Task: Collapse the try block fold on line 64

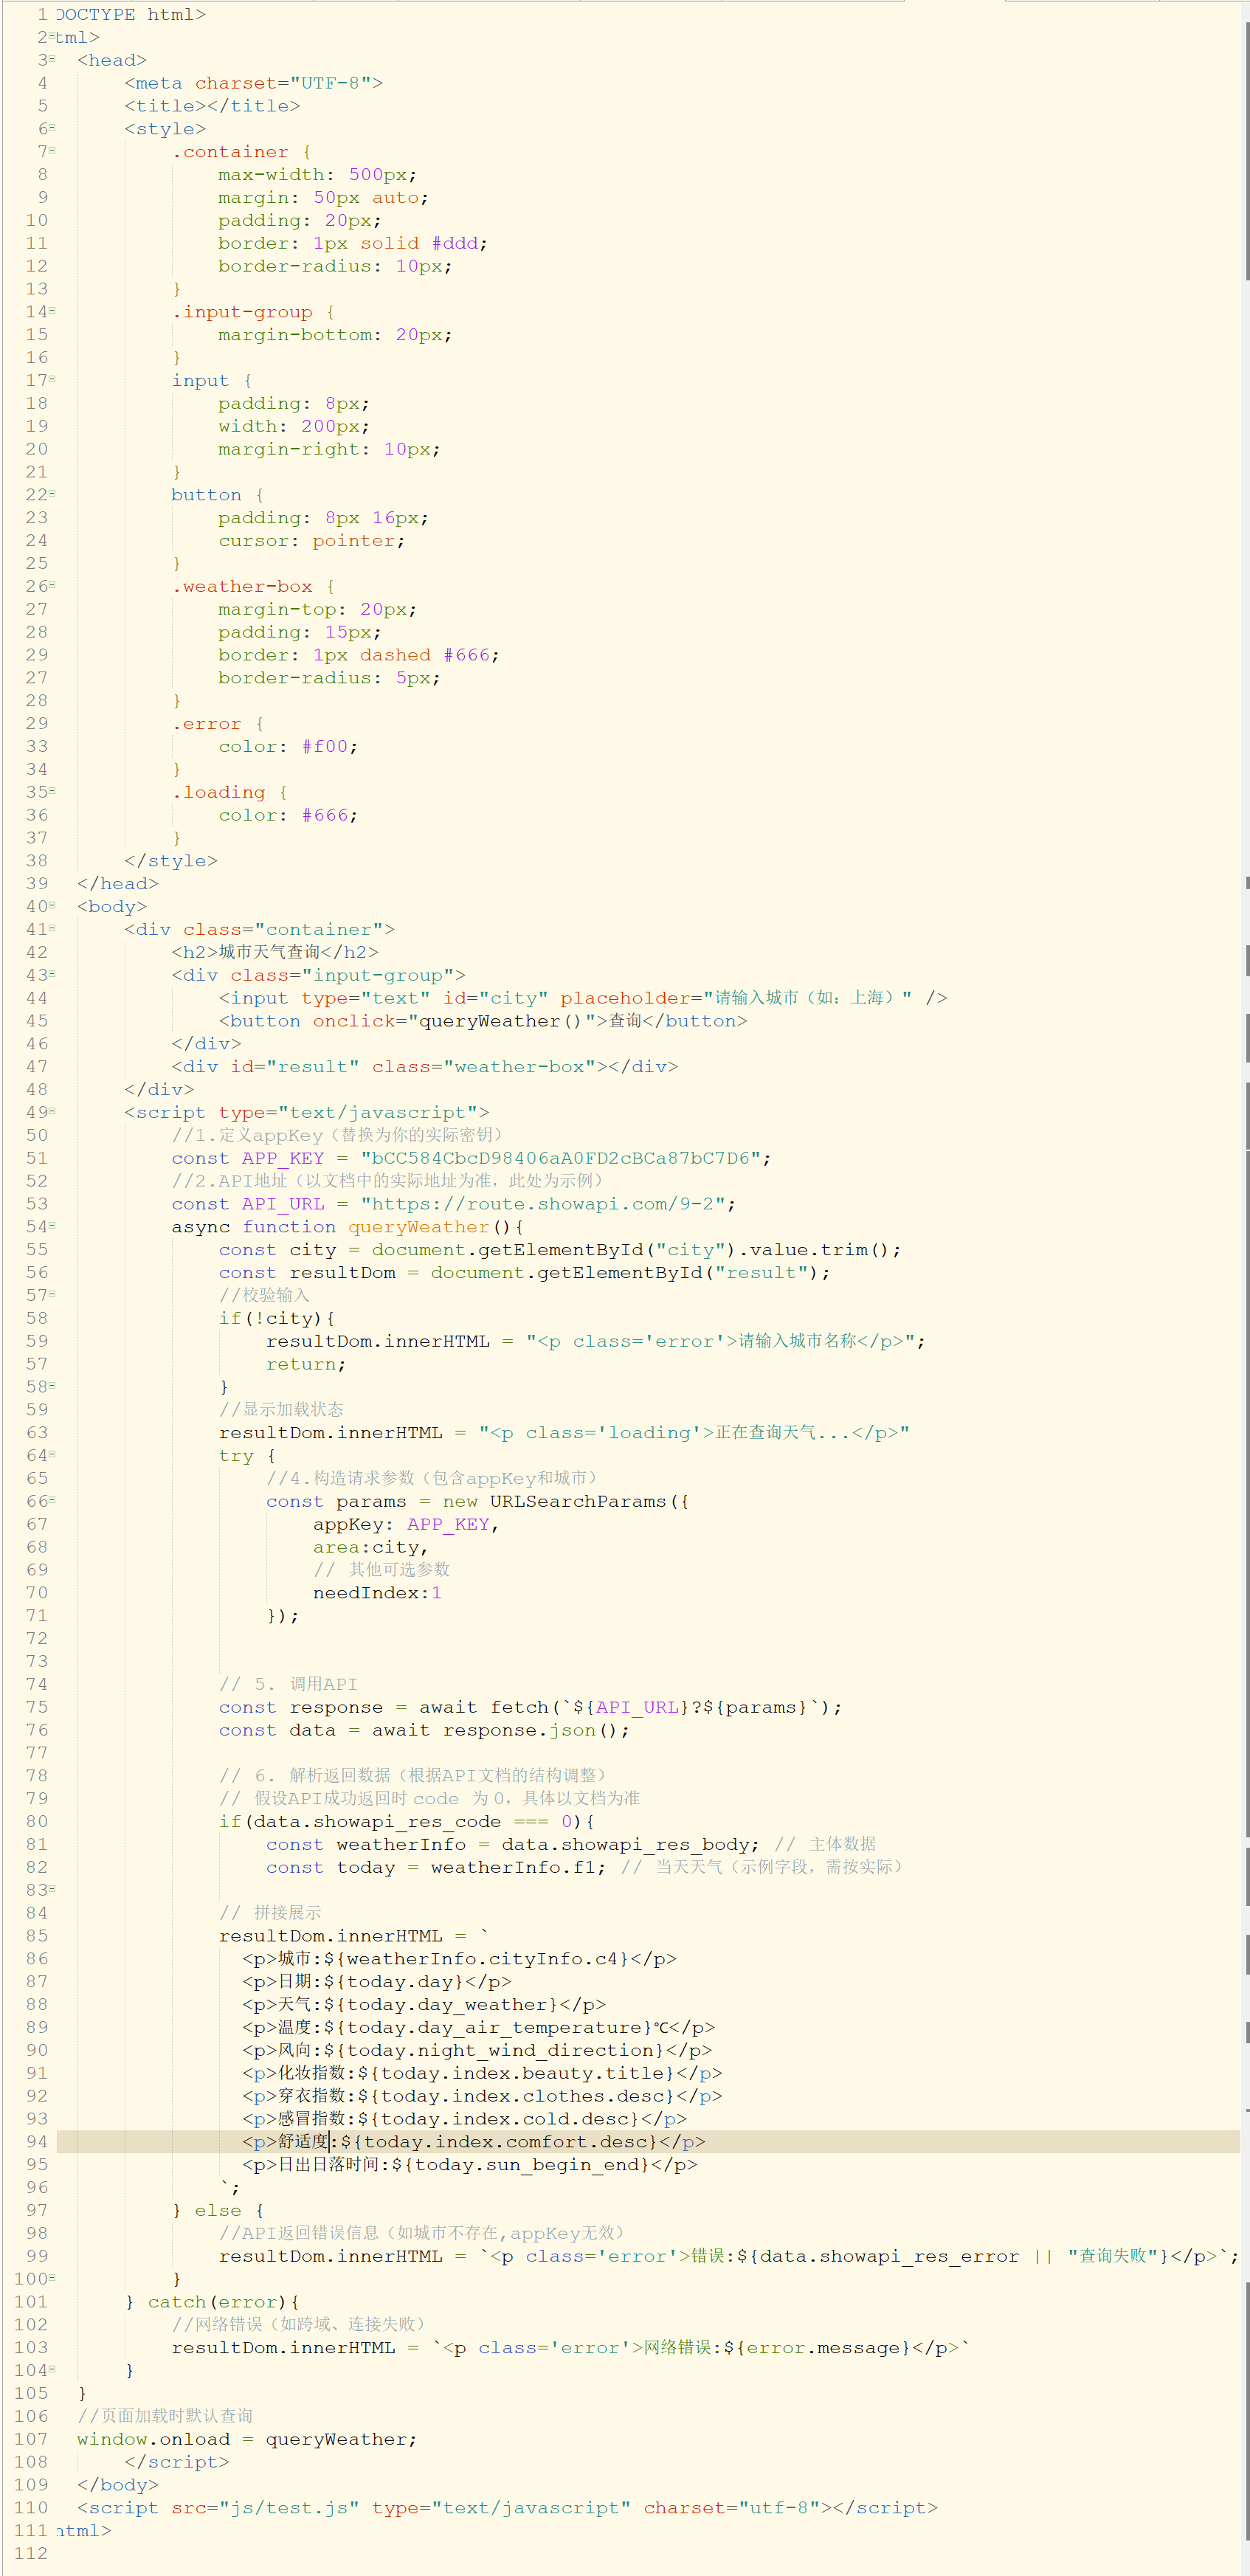Action: point(52,1455)
